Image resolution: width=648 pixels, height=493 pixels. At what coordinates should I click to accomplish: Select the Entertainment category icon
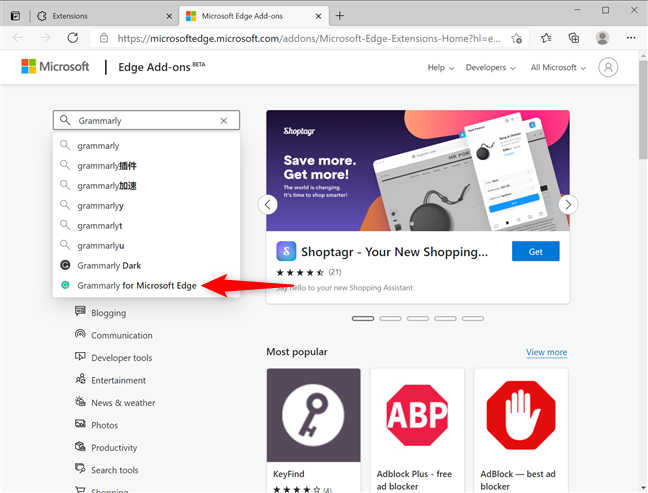coord(80,379)
